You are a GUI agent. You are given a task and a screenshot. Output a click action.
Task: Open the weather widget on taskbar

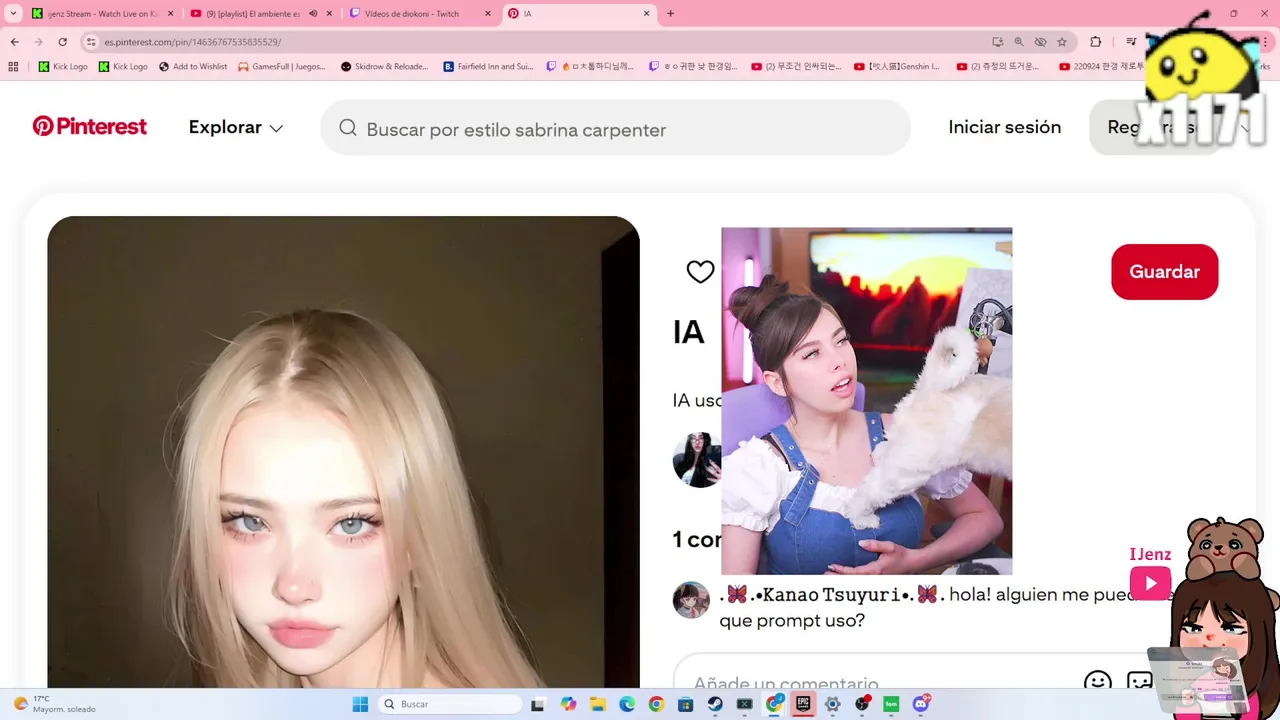tap(55, 704)
